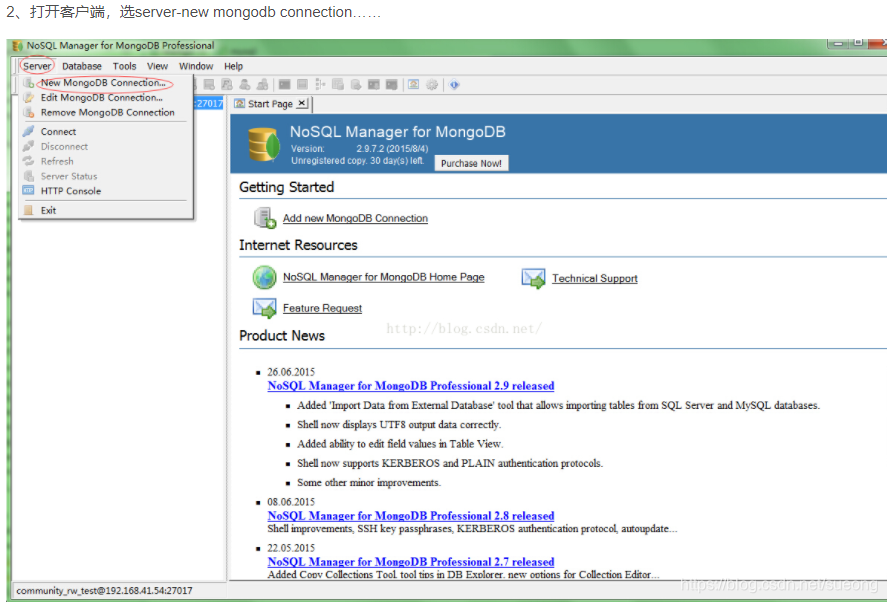Click status bar text community_rw_test@192.168.41.54:27017

point(104,591)
